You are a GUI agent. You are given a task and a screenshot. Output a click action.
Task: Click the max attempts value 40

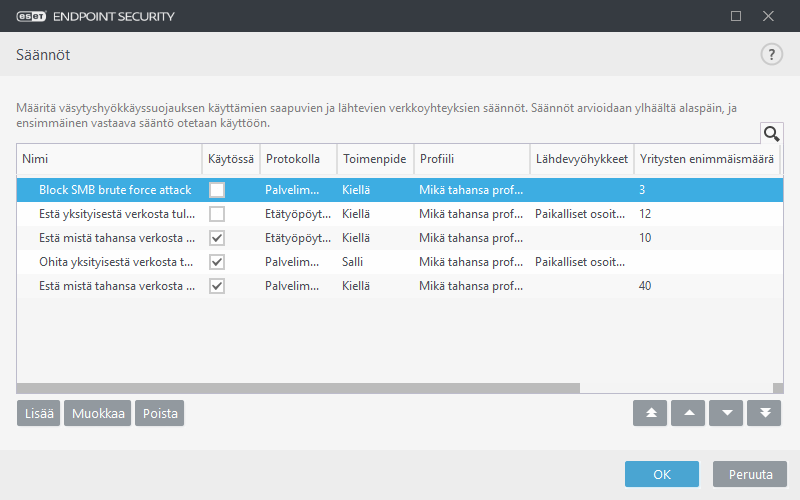tap(645, 286)
